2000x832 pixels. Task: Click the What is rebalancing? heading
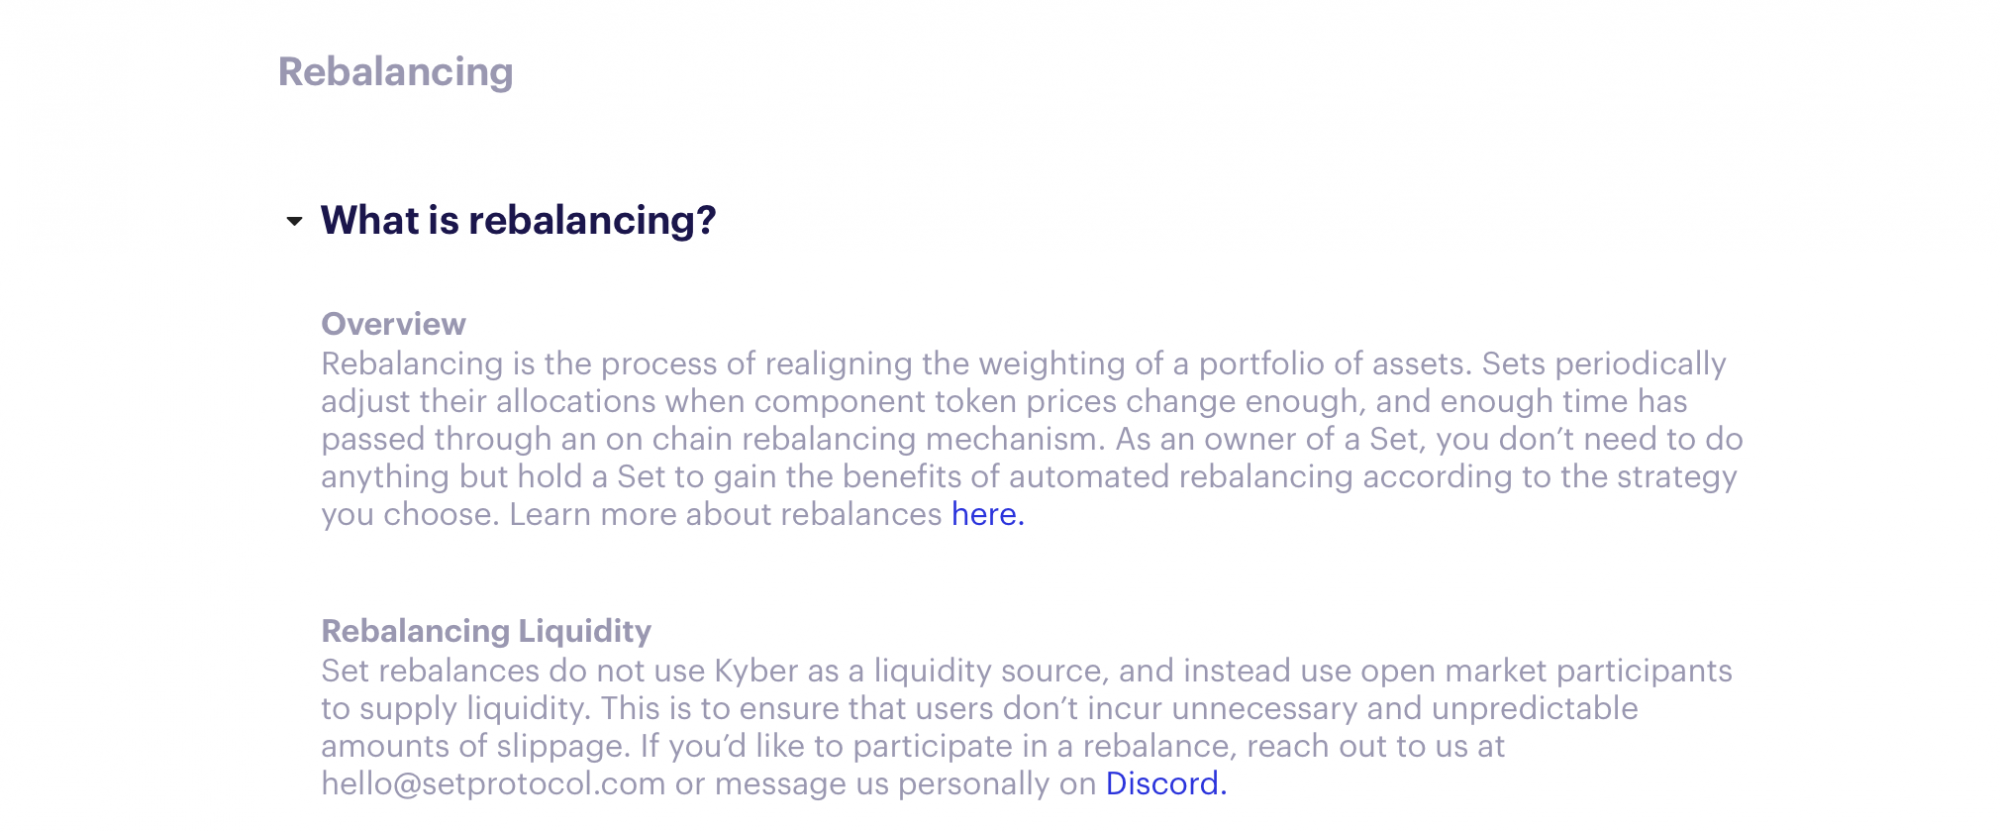point(518,221)
